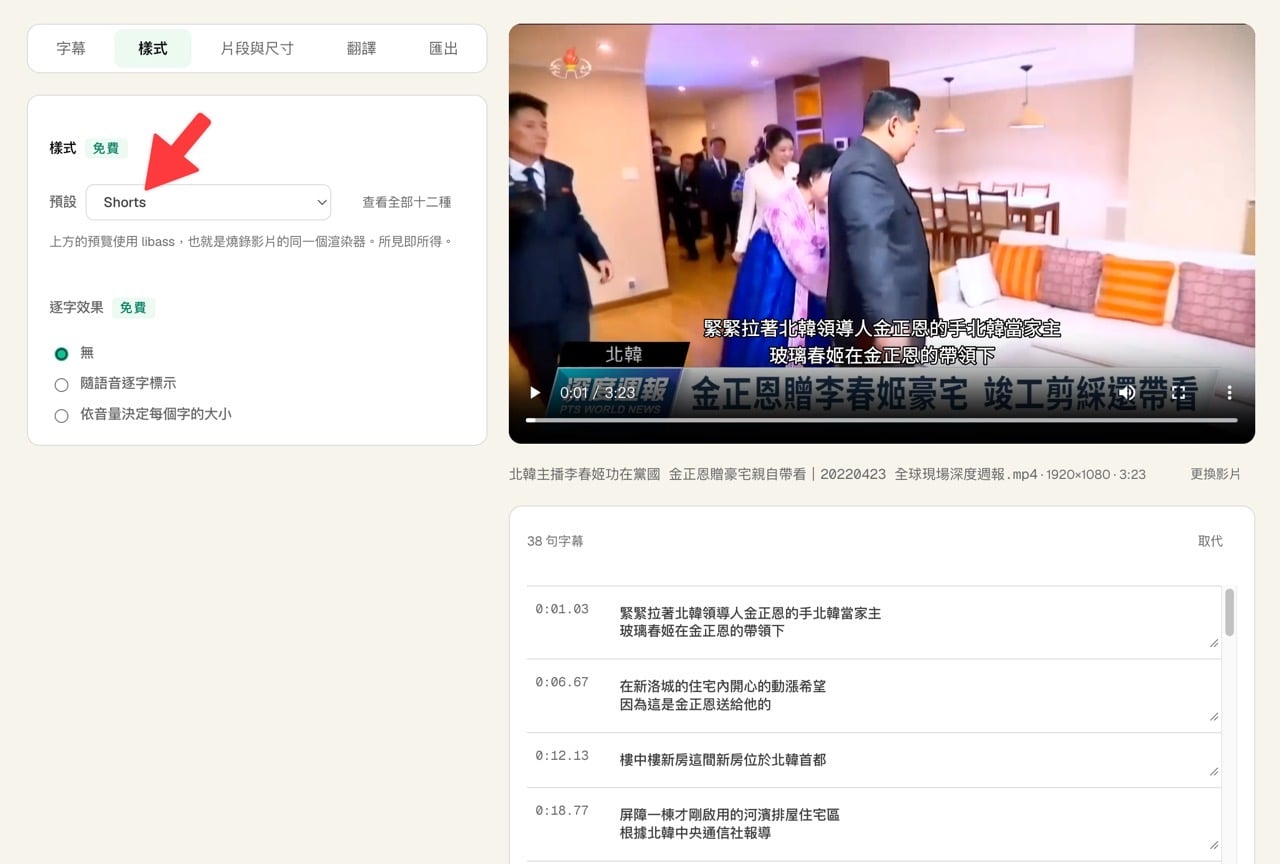Expand the 預設 Shorts dropdown
This screenshot has height=864, width=1280.
click(x=208, y=202)
